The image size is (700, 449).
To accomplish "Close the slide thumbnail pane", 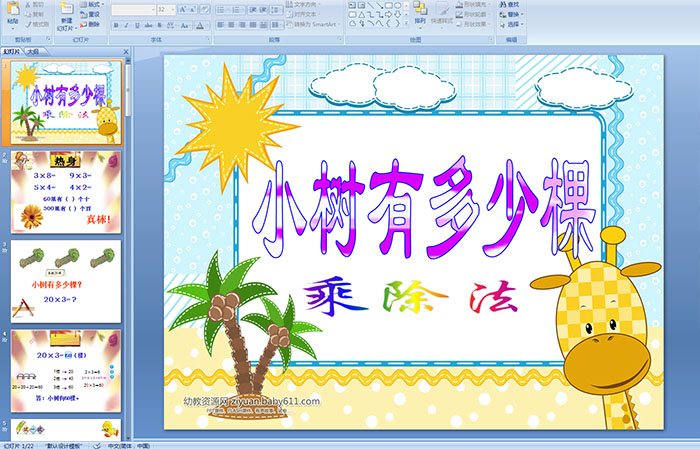I will pos(126,52).
